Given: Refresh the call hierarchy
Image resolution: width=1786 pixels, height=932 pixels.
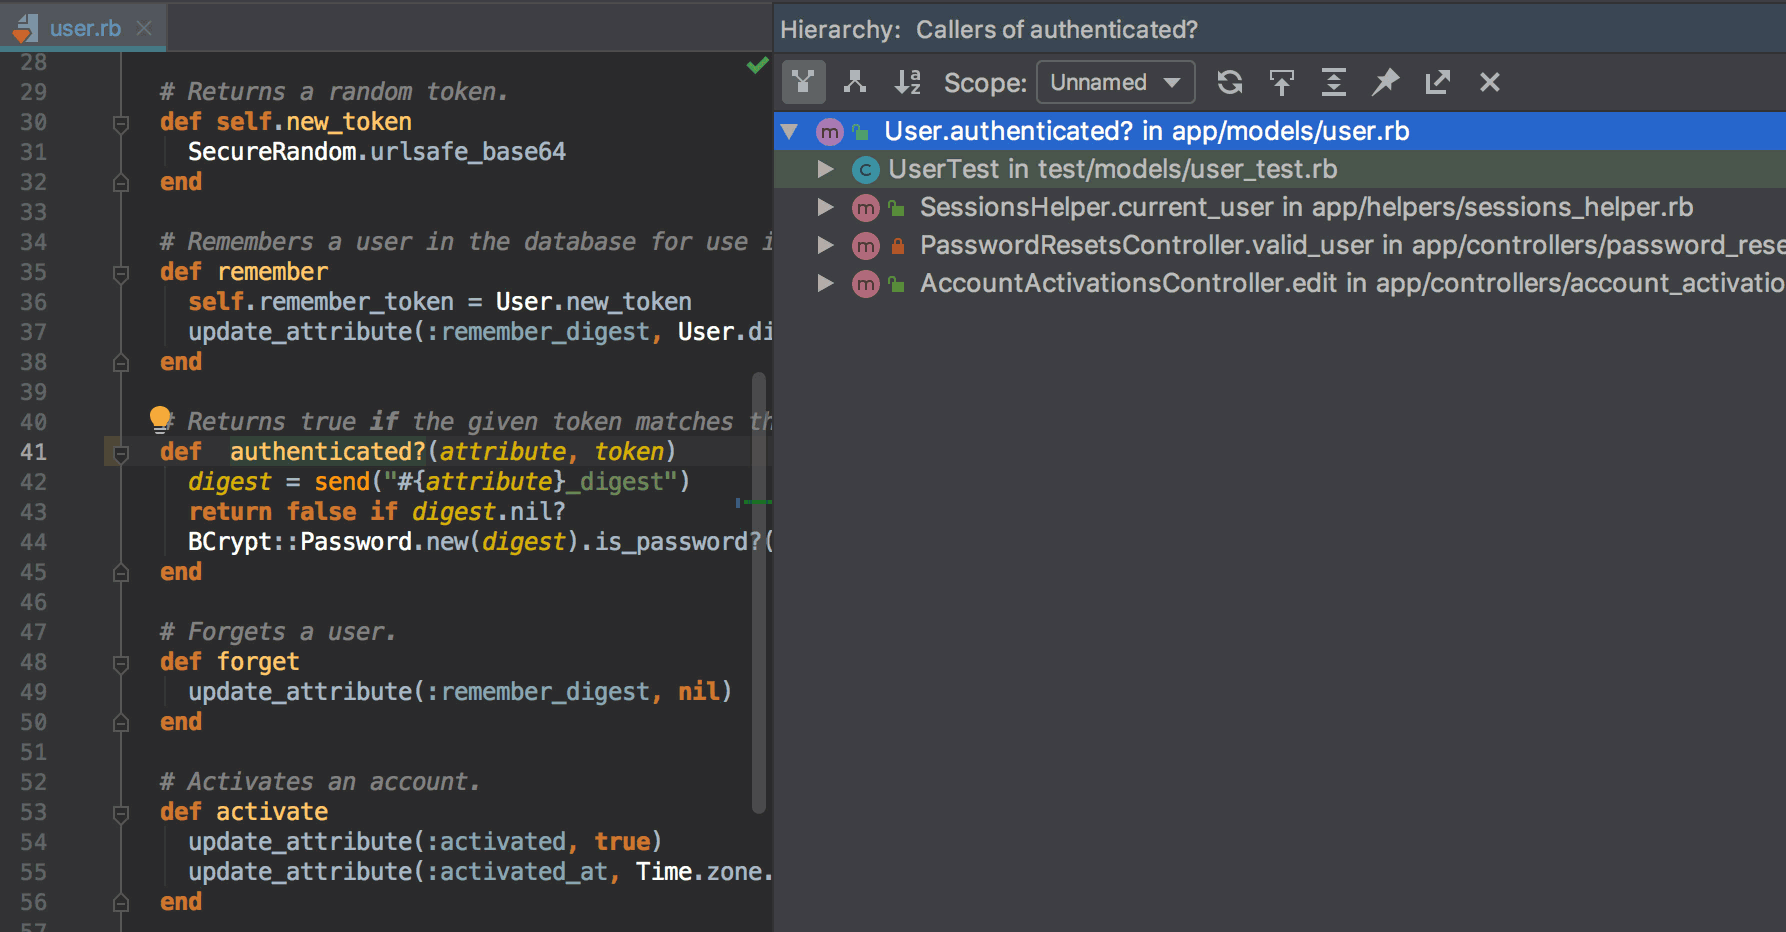Looking at the screenshot, I should pos(1230,82).
